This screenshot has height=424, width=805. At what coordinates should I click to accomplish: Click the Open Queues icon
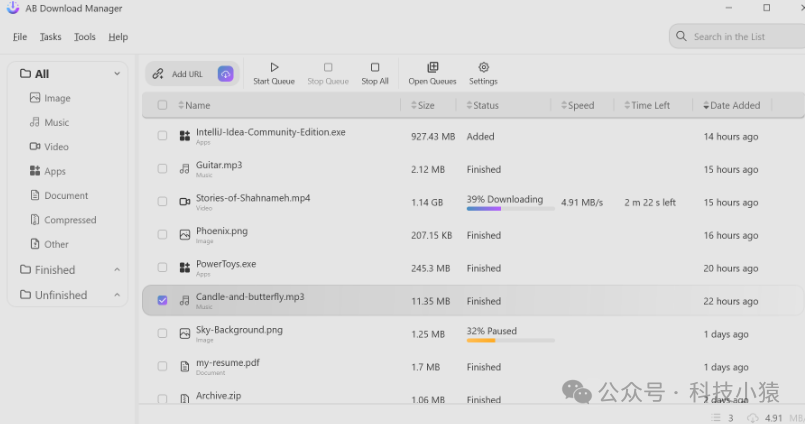pos(432,68)
